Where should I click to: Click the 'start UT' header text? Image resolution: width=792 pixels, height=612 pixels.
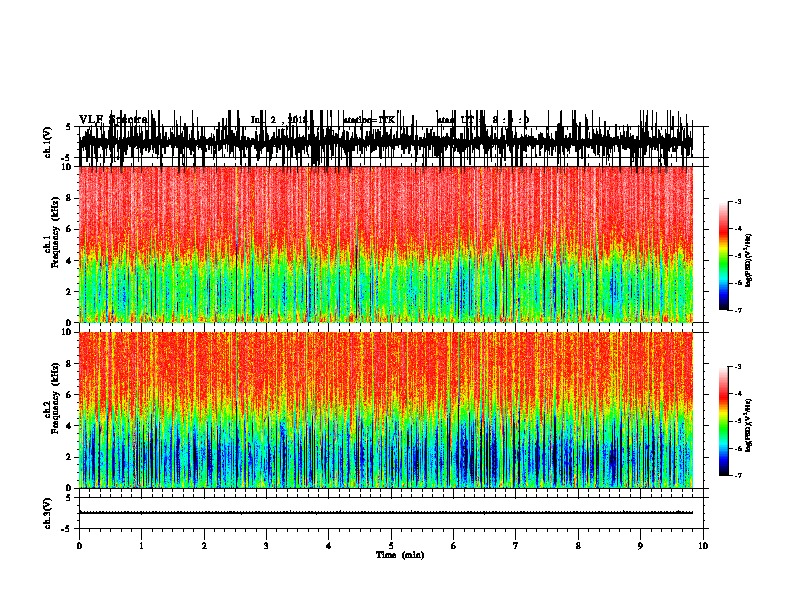click(x=455, y=120)
